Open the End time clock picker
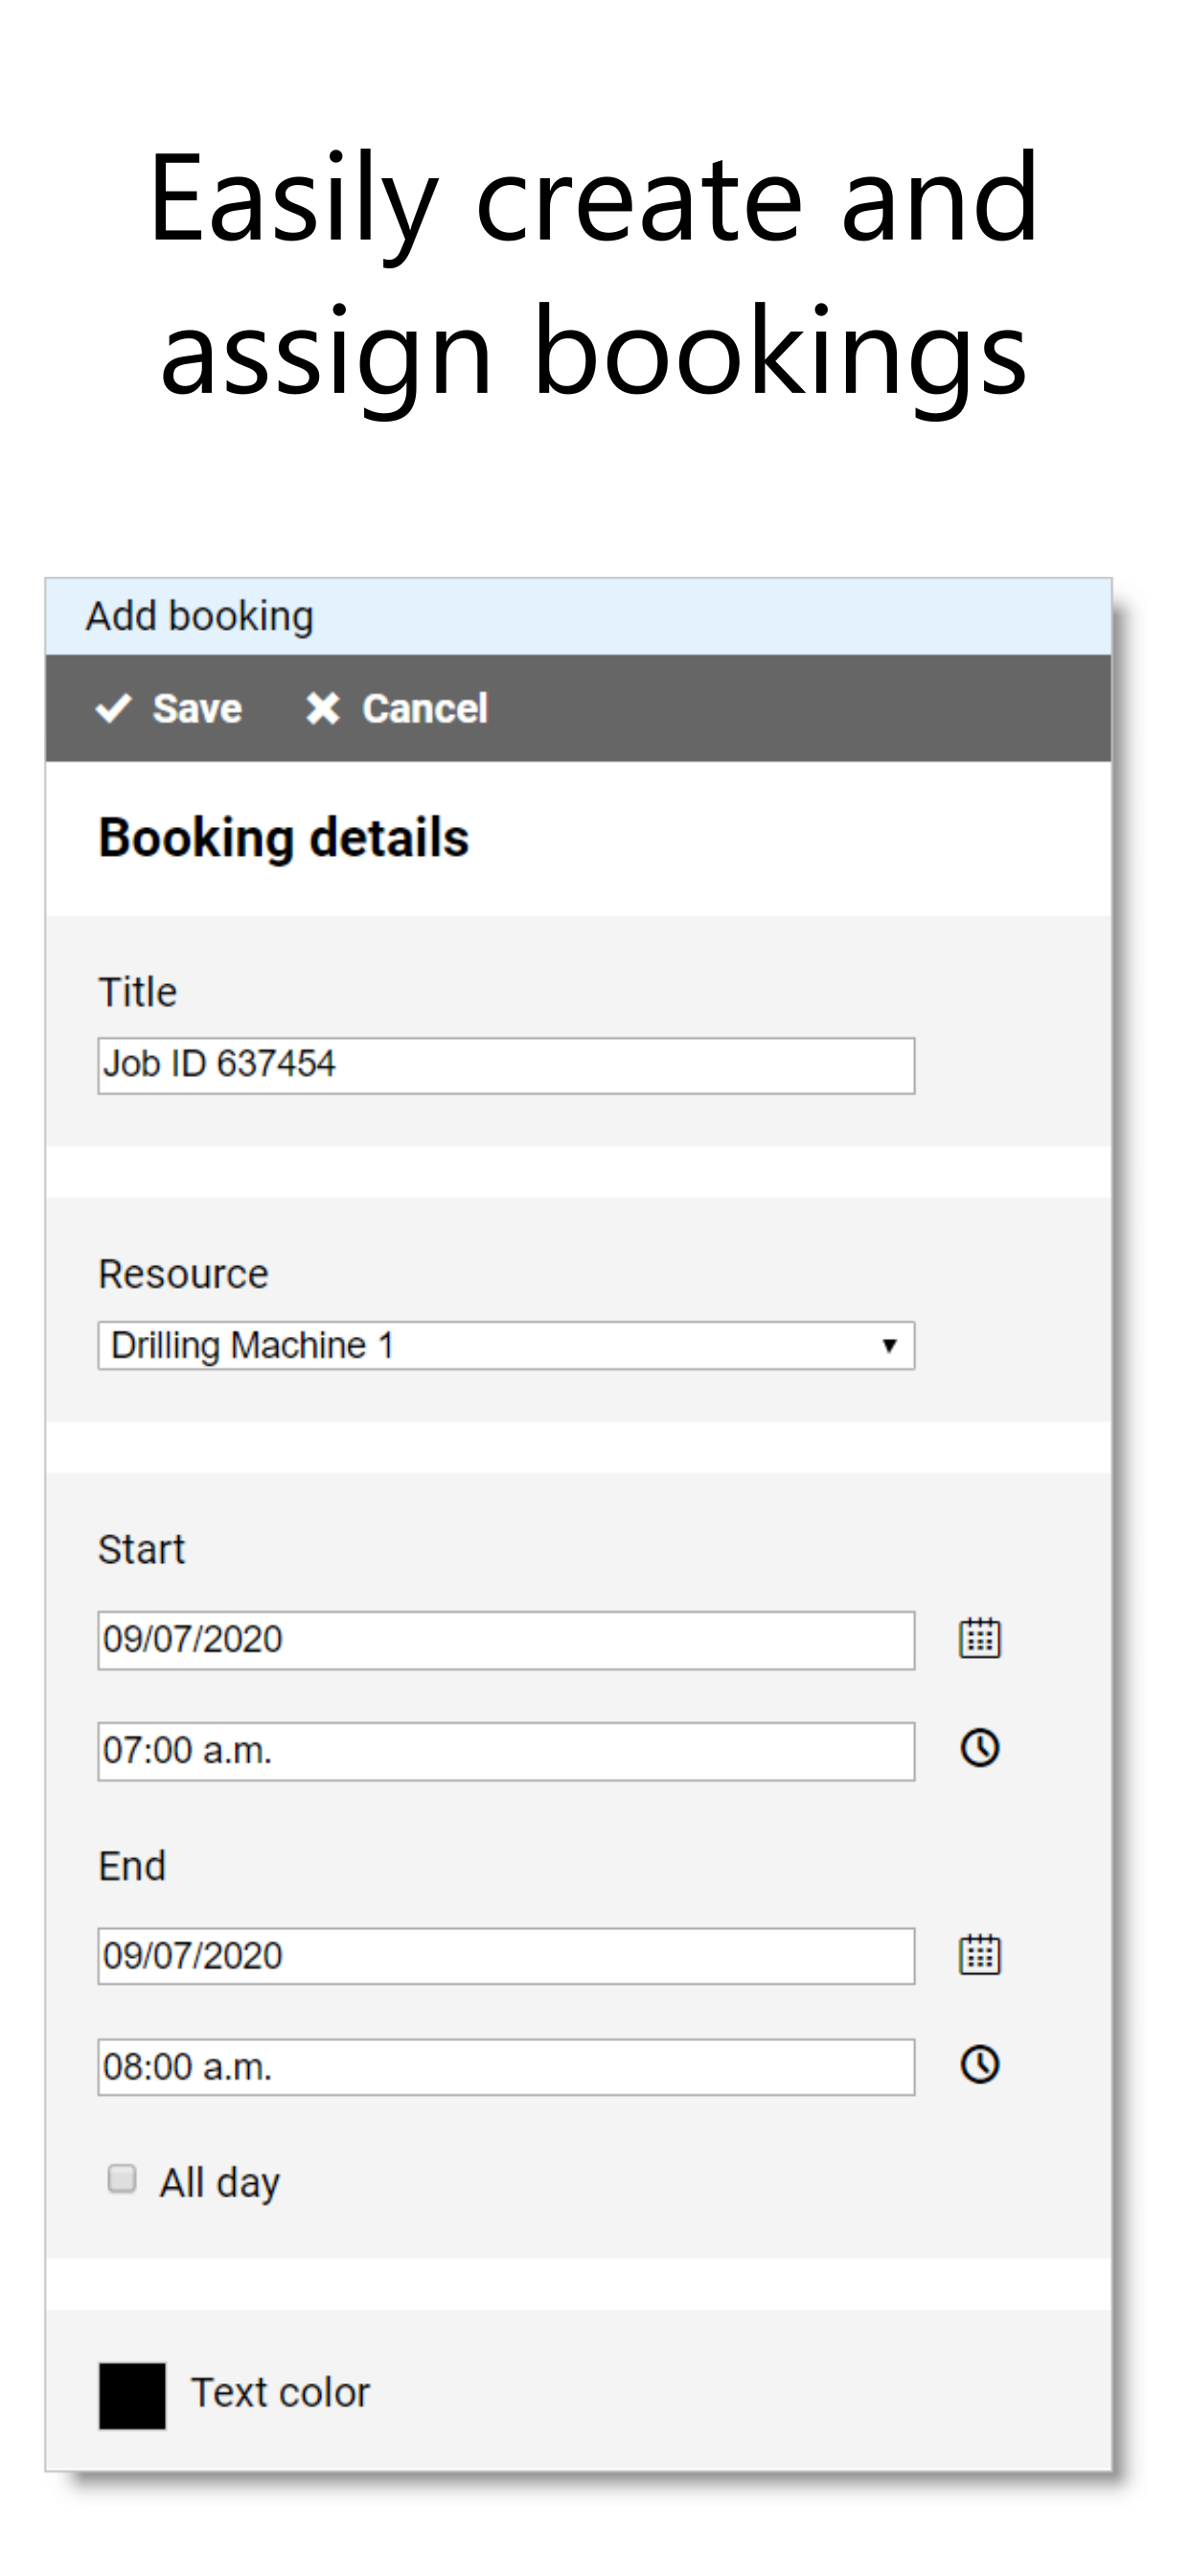The height and width of the screenshot is (2576, 1190). (979, 2064)
